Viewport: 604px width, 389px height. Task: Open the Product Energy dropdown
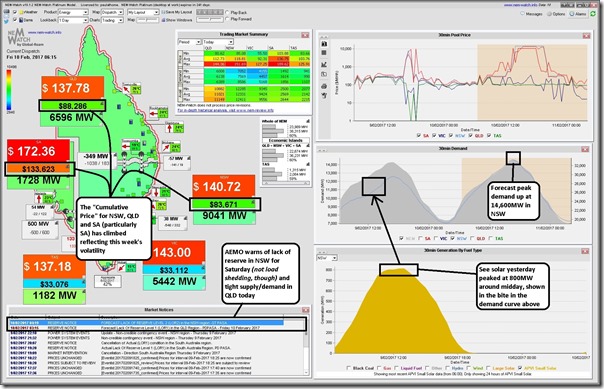[x=73, y=12]
